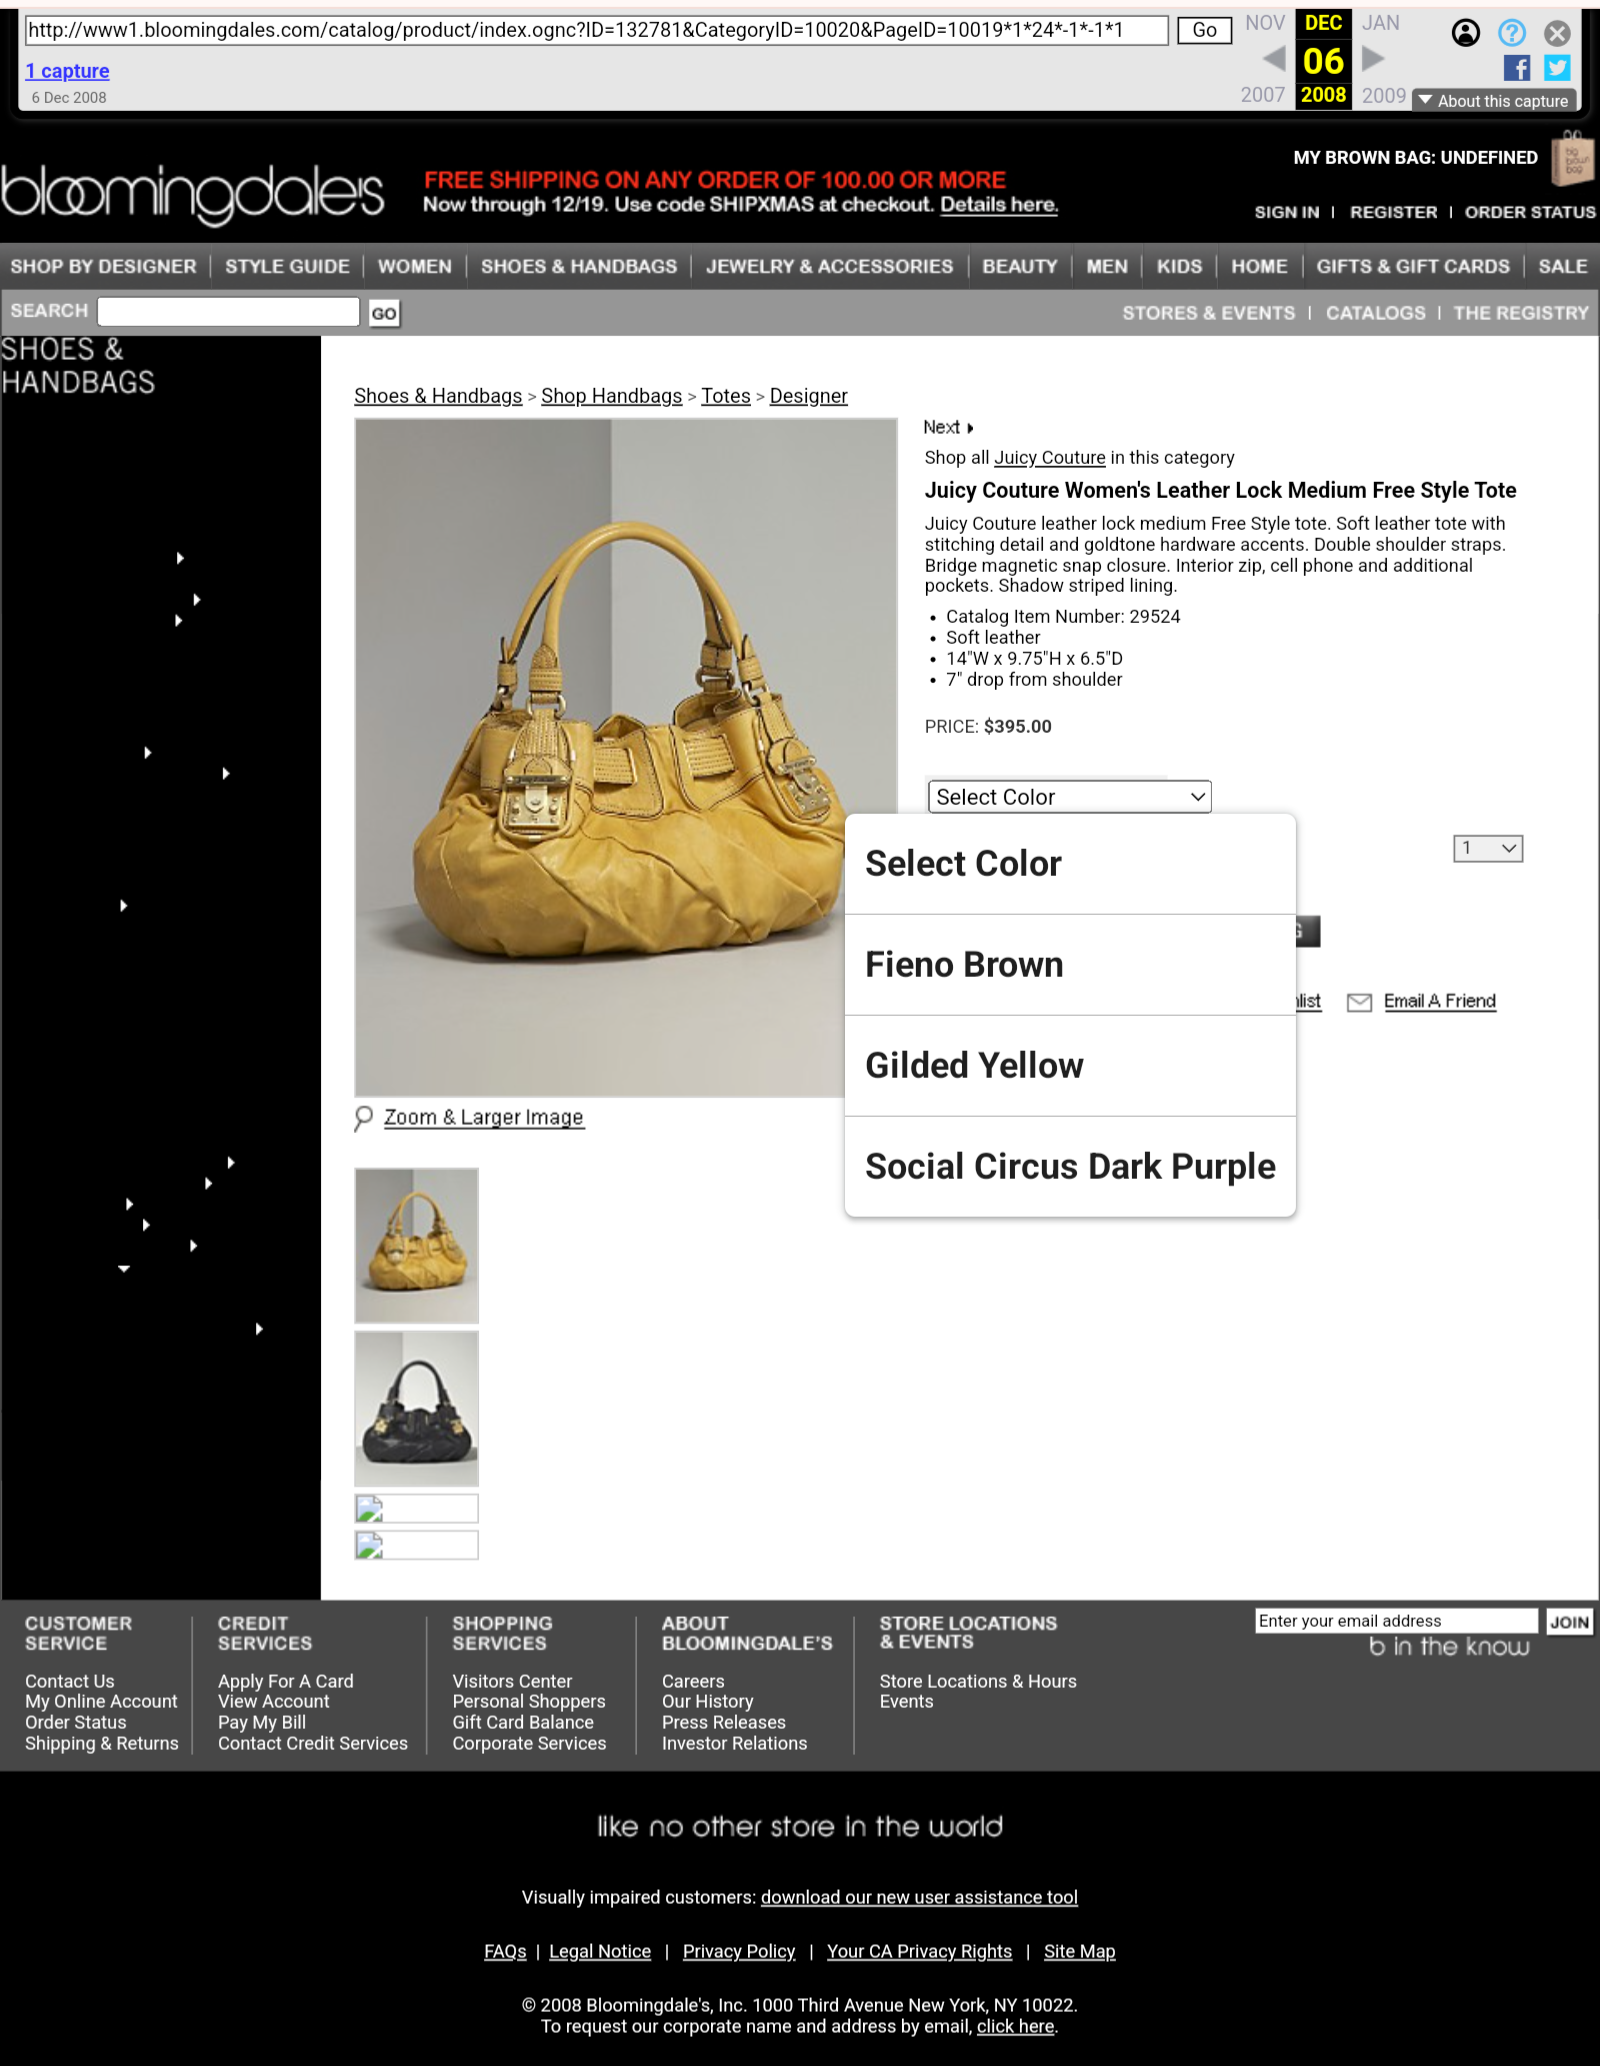This screenshot has width=1600, height=2066.
Task: Open Store Locations & Hours link
Action: (977, 1681)
